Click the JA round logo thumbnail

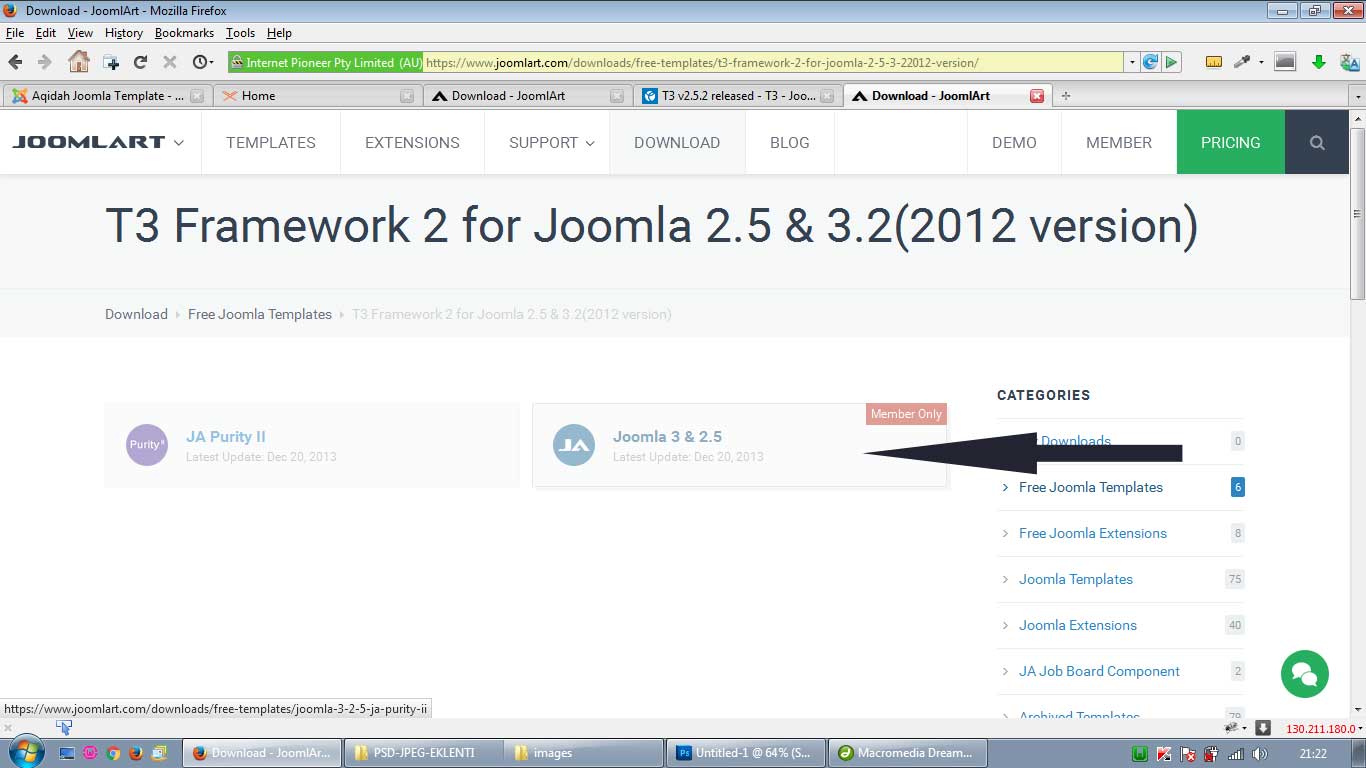(x=574, y=445)
